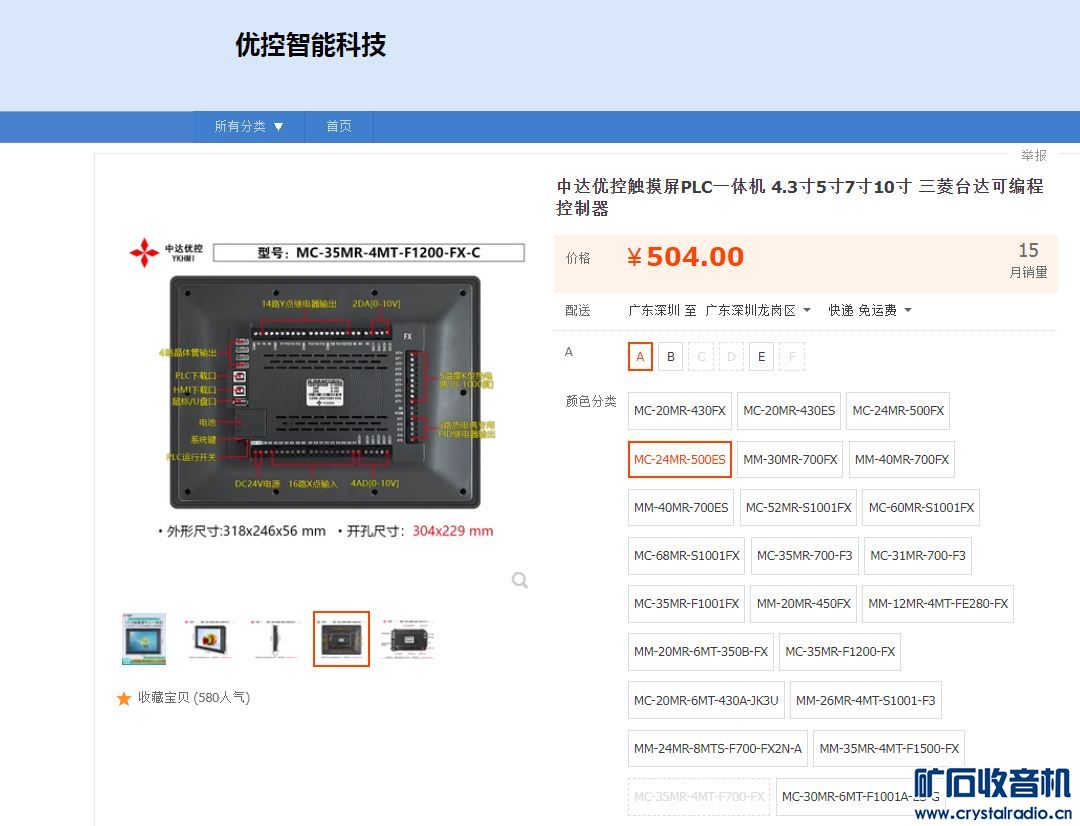Open the fifth thumbnail of the unit

[408, 639]
